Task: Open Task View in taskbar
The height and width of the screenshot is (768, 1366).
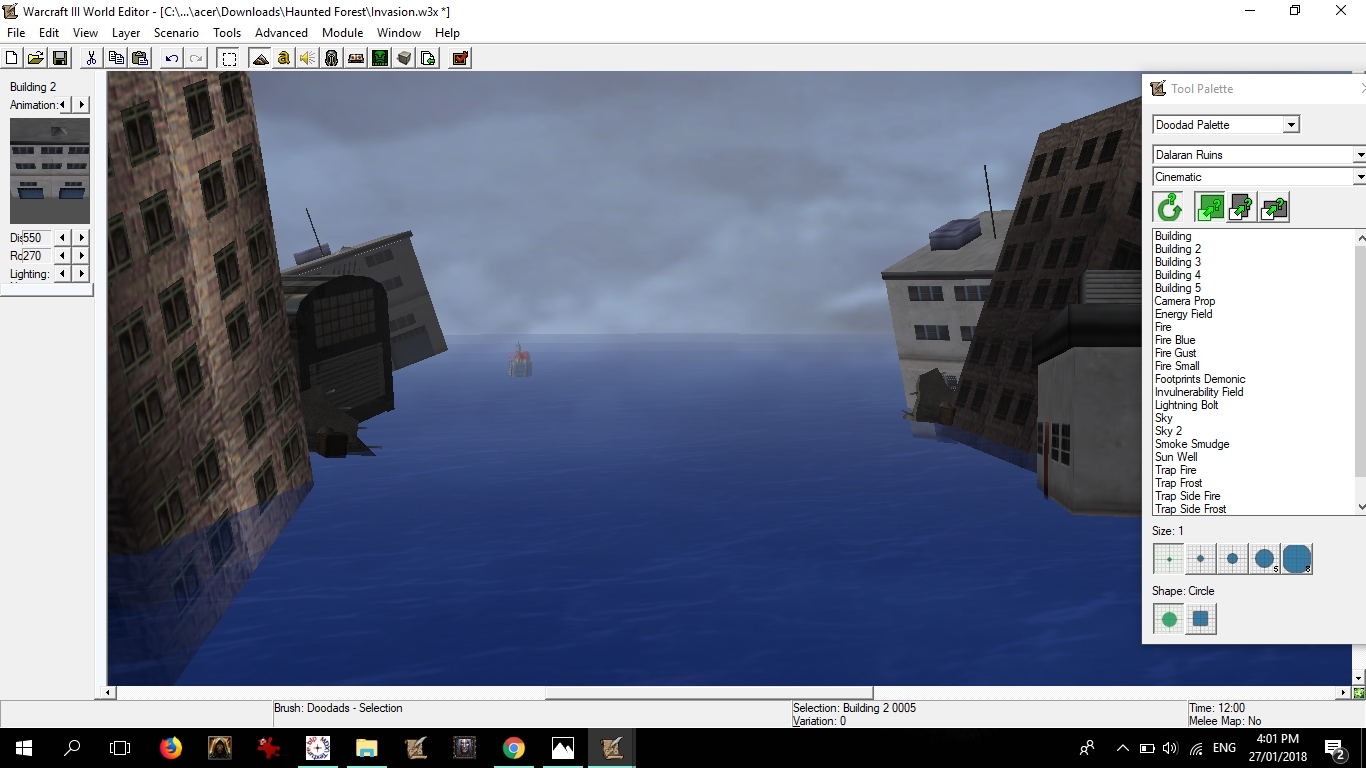Action: tap(120, 747)
